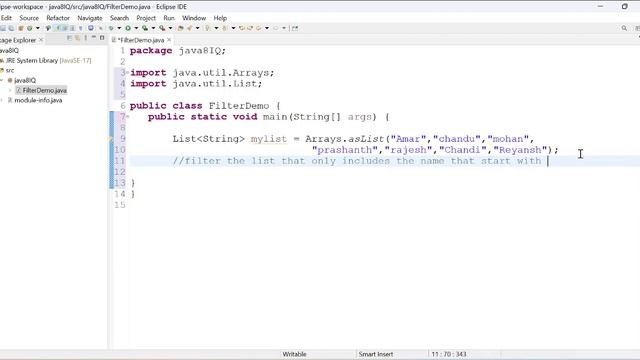Viewport: 640px width, 360px height.
Task: Collapse the imports fold at line 3
Action: point(127,72)
